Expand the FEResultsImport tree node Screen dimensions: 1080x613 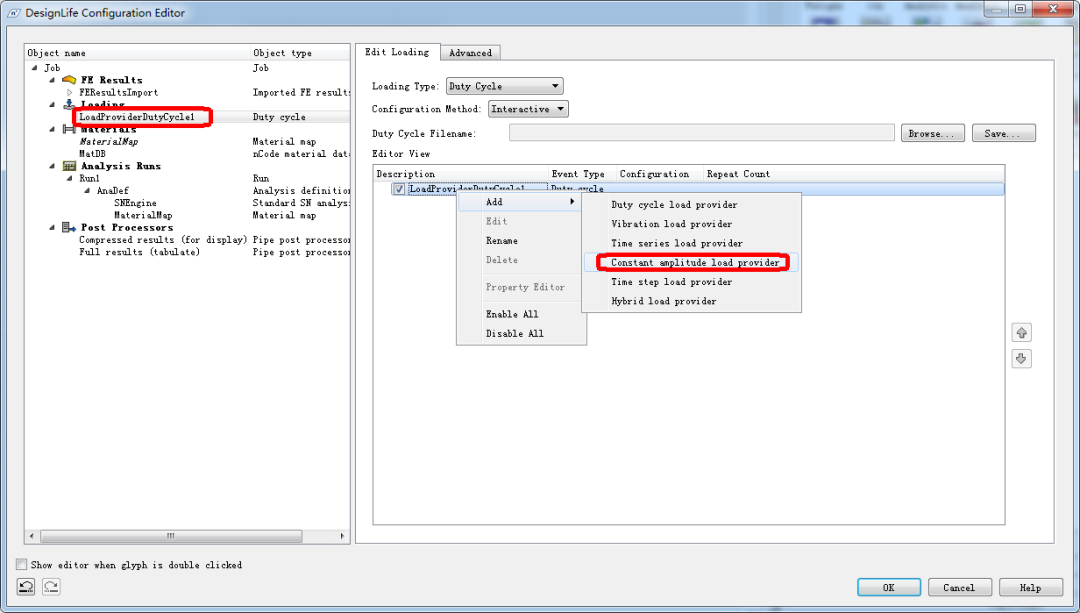pos(70,92)
